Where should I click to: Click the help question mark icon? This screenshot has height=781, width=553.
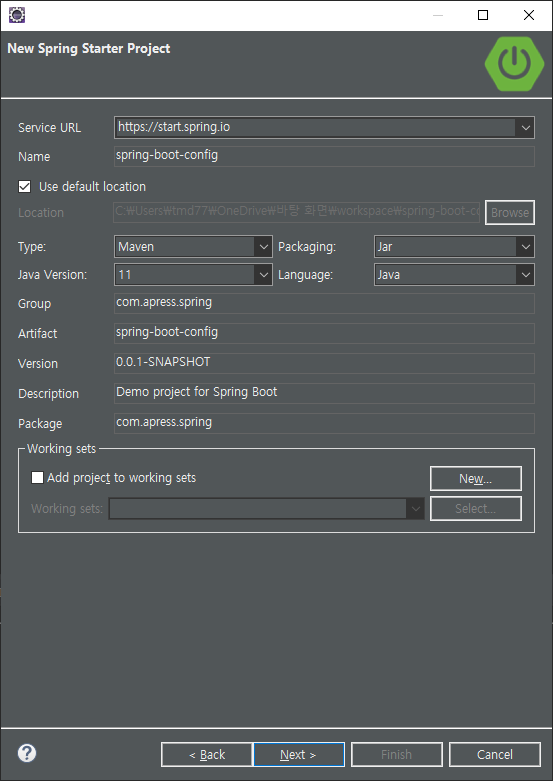[27, 753]
